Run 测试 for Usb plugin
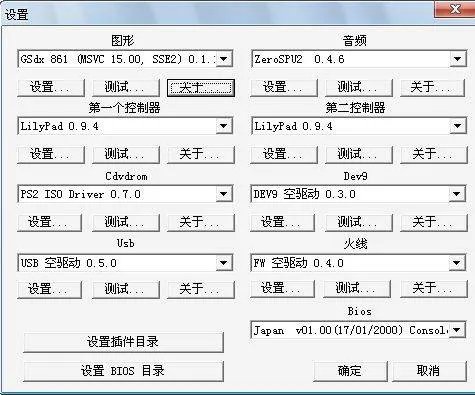This screenshot has height=395, width=475. click(126, 289)
